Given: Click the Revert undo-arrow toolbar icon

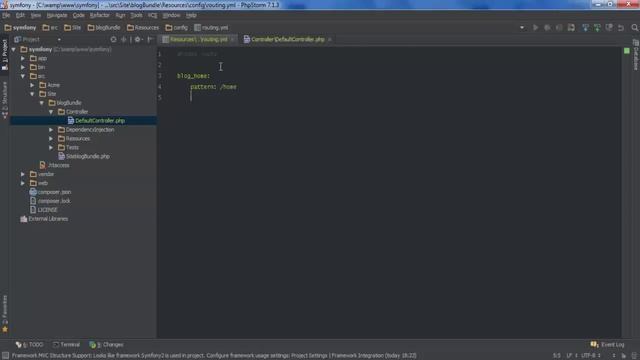Looking at the screenshot, I should click(x=621, y=27).
